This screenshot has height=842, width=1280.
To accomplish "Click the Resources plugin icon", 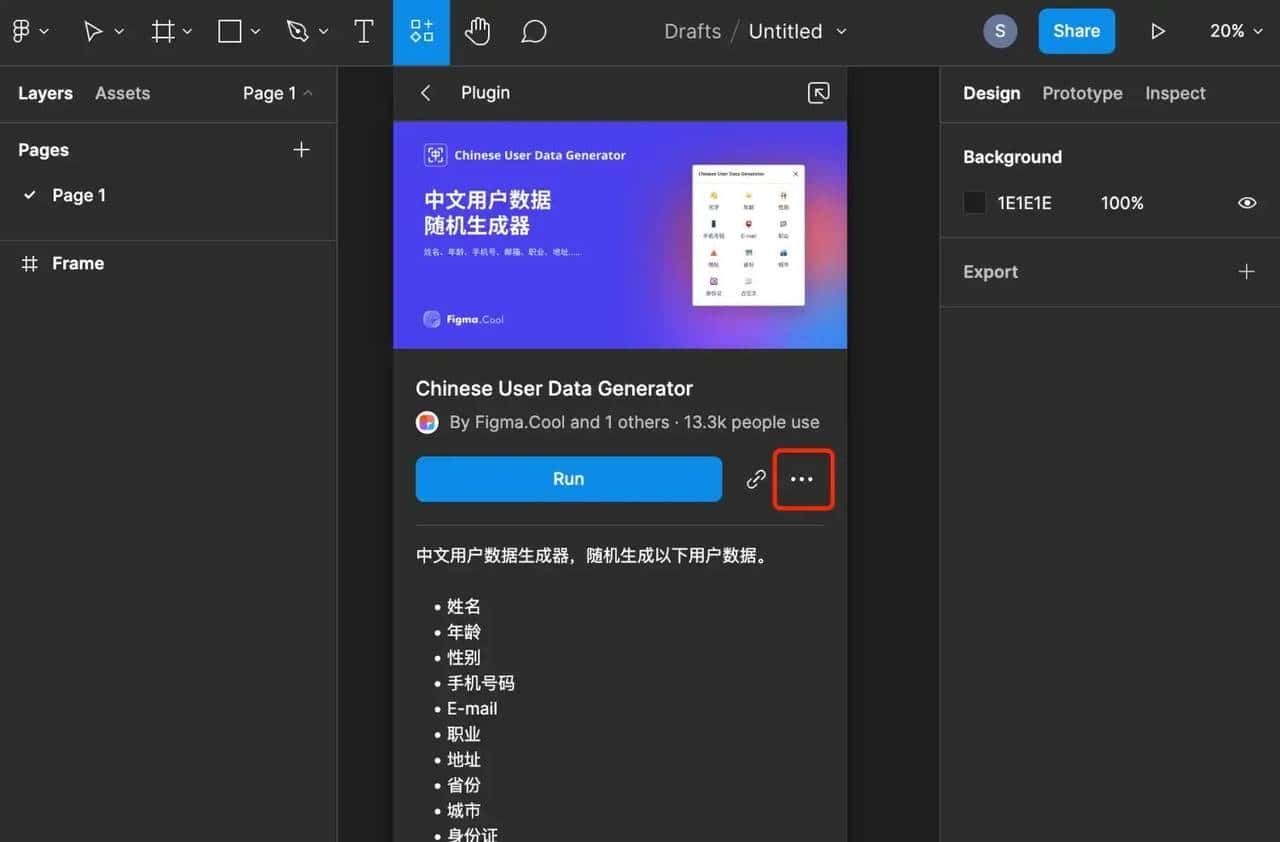I will (x=421, y=32).
